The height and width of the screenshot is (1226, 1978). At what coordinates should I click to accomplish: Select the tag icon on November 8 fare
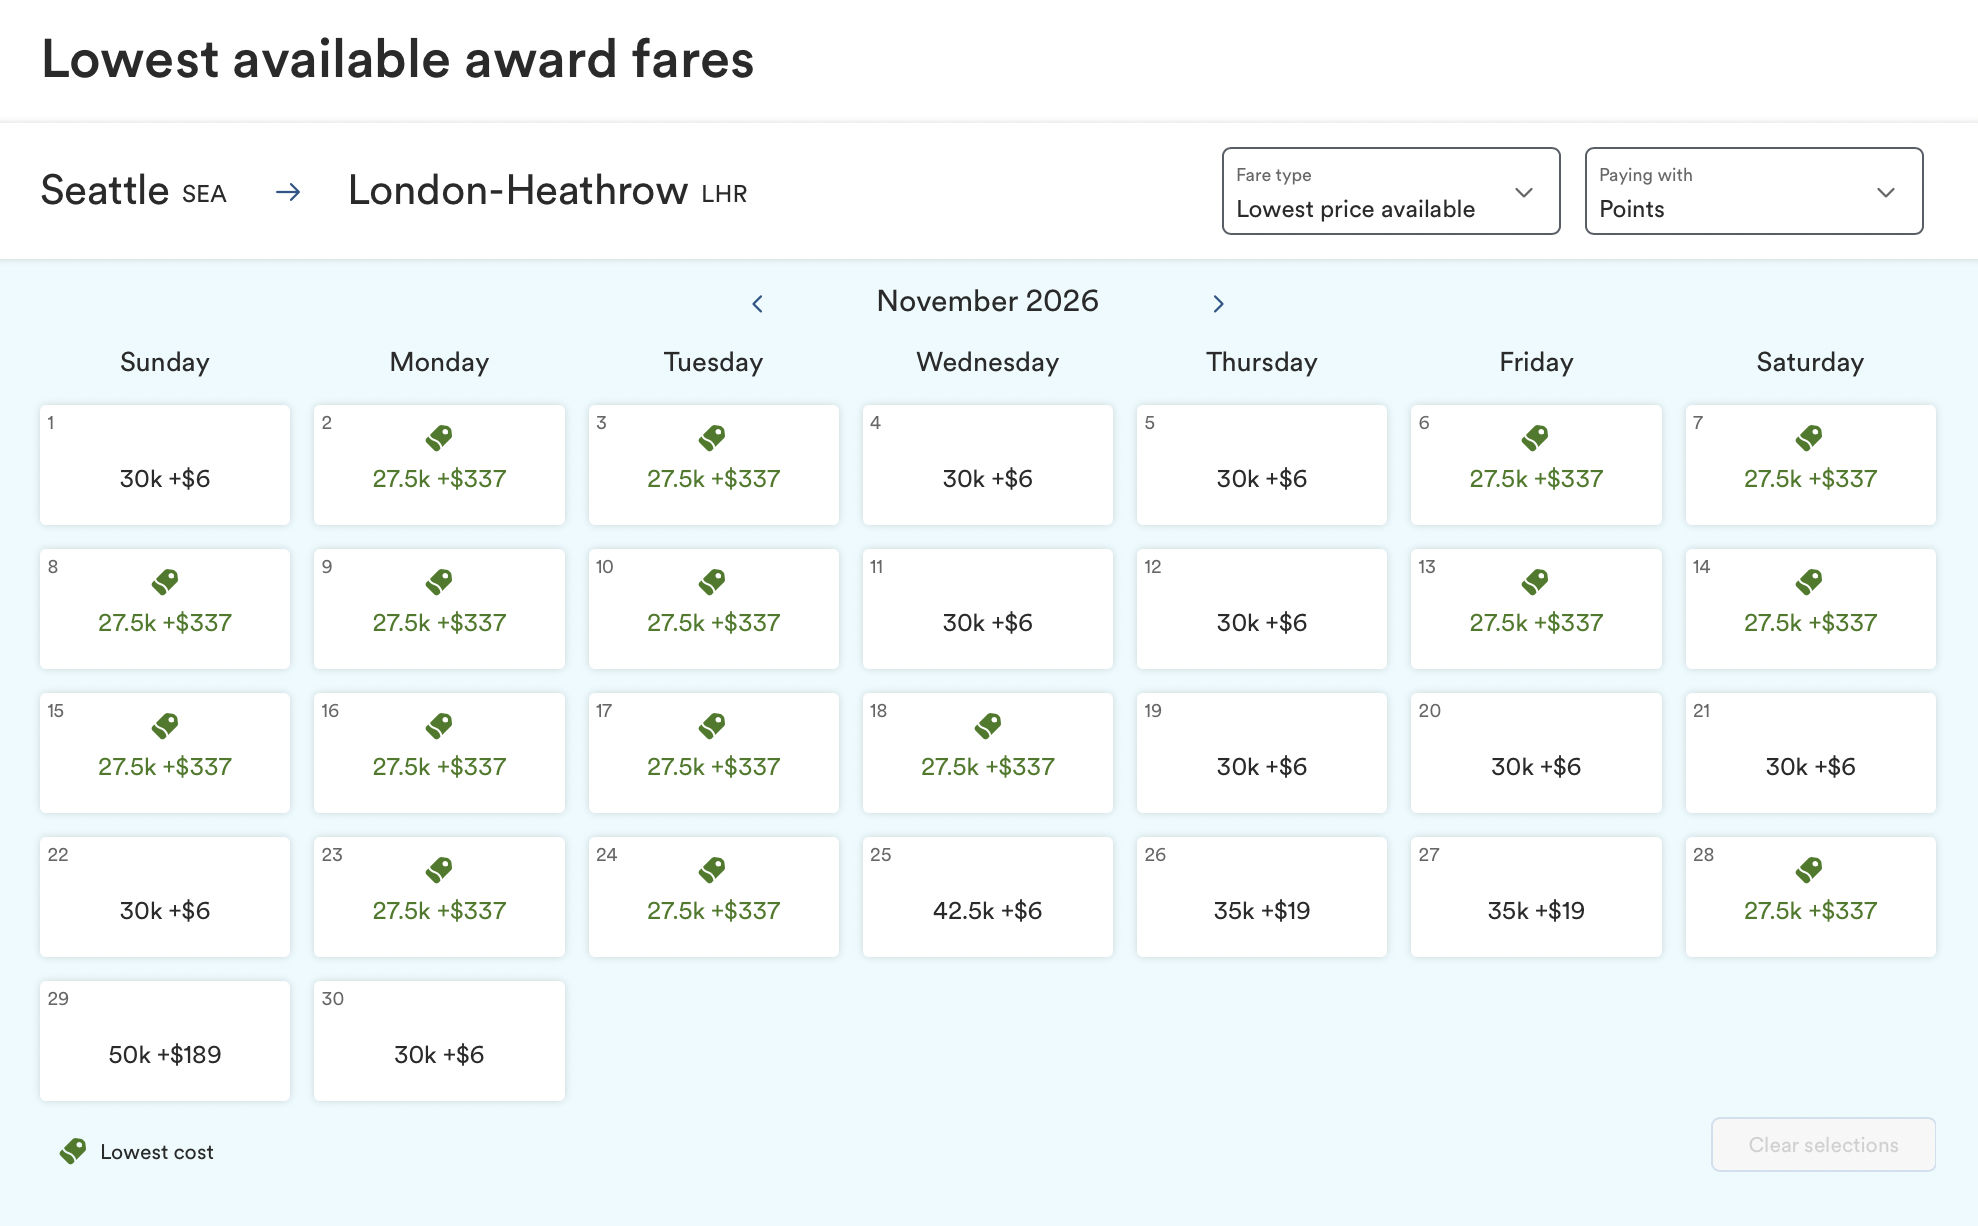(x=164, y=581)
